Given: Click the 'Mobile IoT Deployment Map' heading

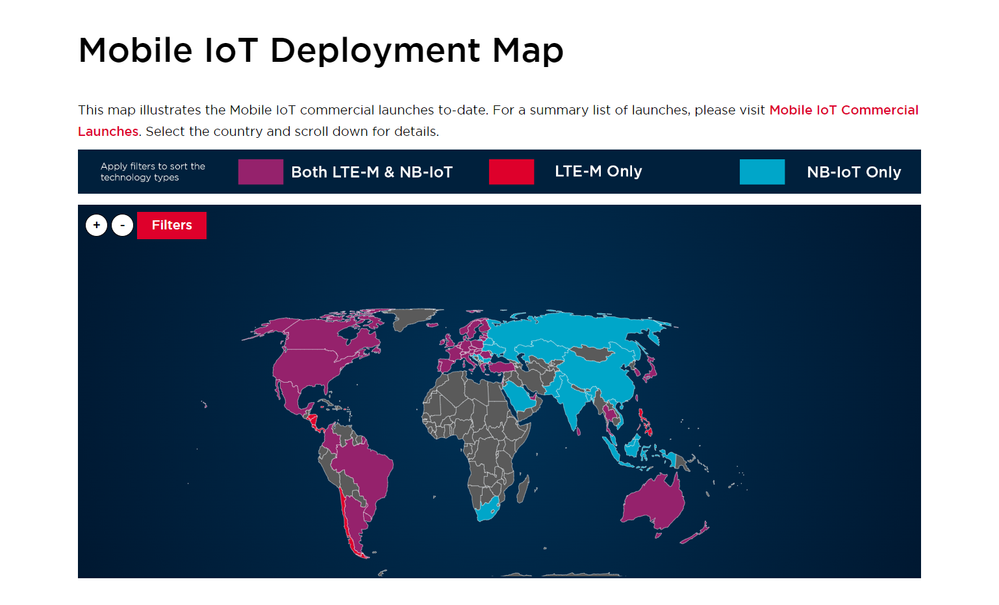Looking at the screenshot, I should point(320,50).
